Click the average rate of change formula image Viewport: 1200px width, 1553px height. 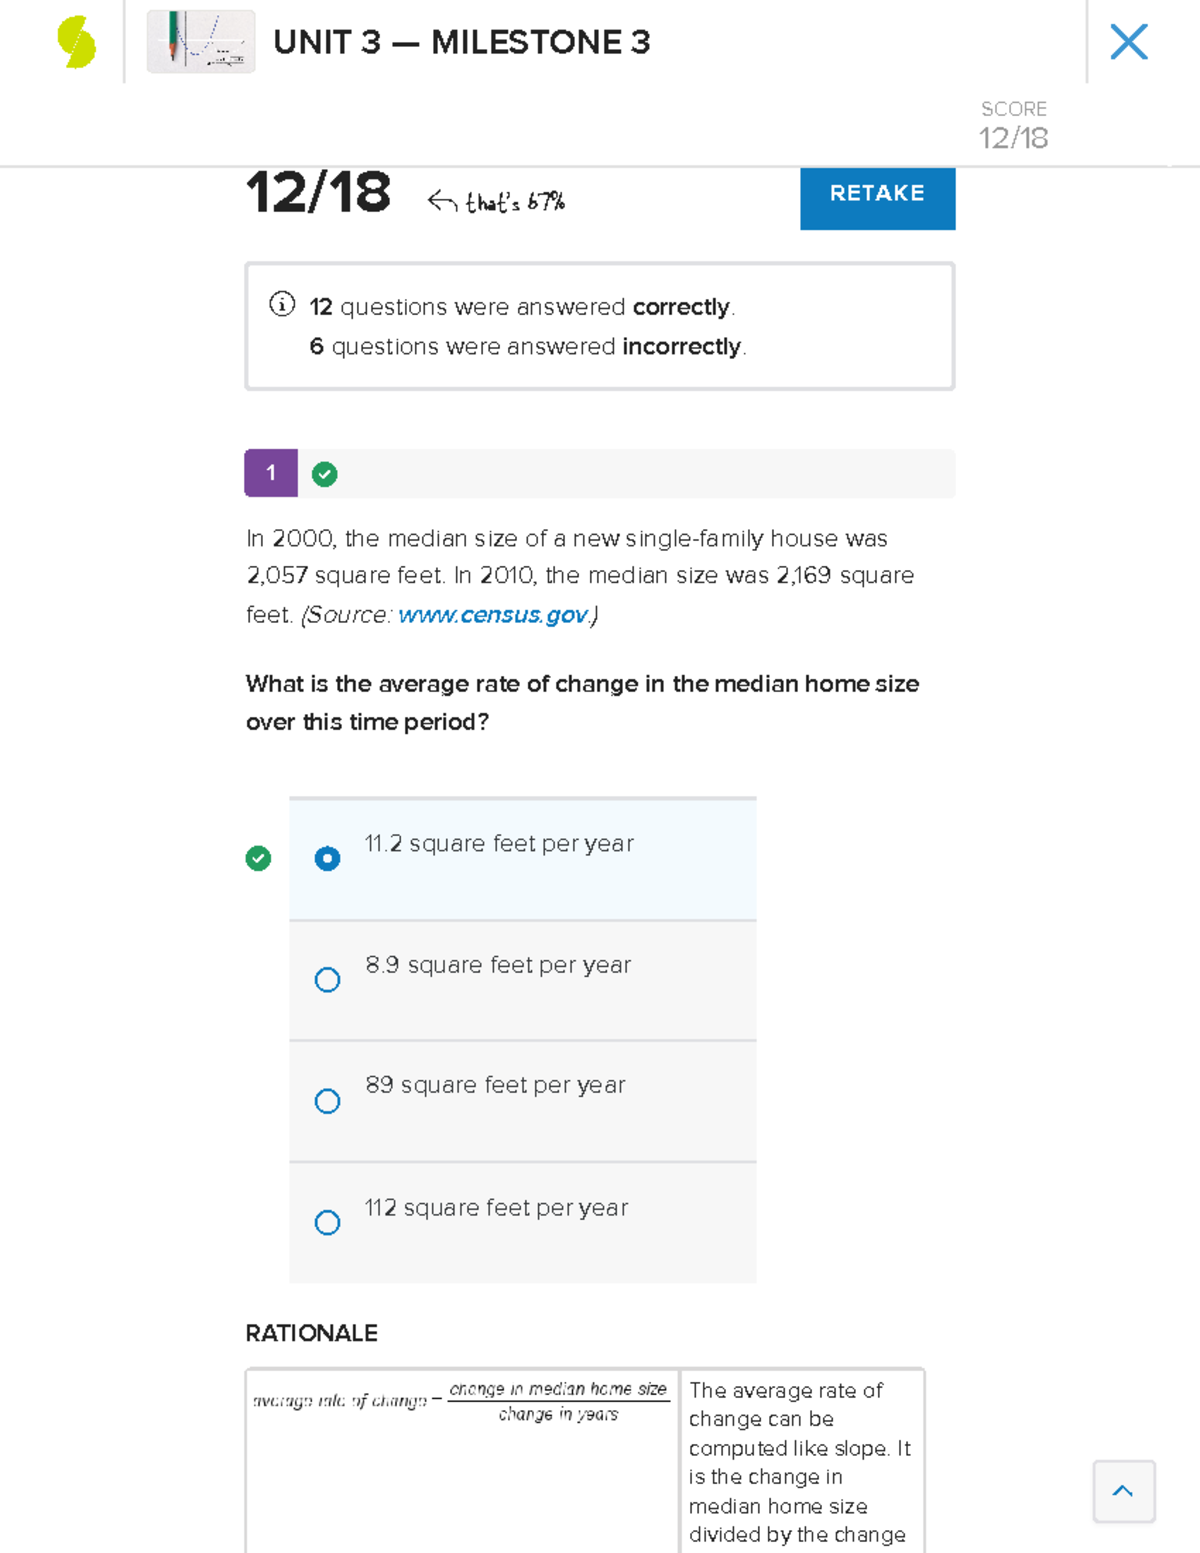point(461,1401)
